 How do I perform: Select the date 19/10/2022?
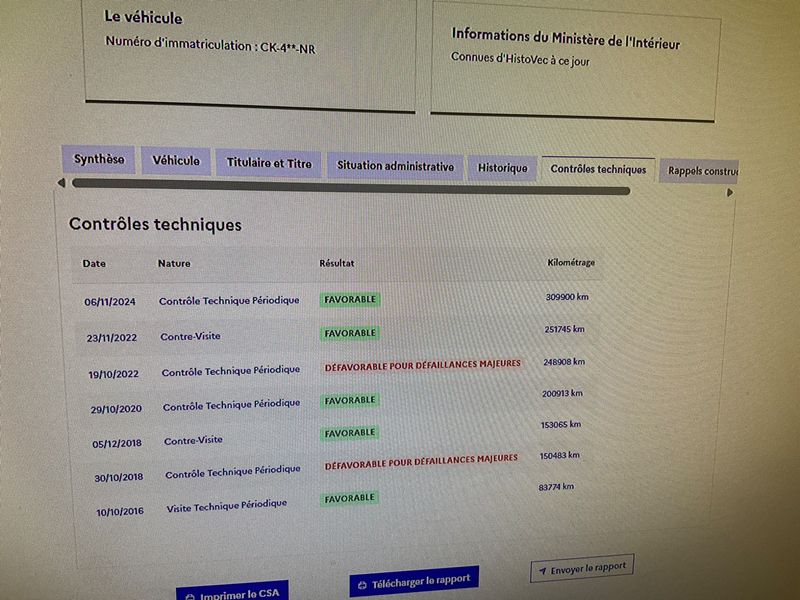point(114,374)
